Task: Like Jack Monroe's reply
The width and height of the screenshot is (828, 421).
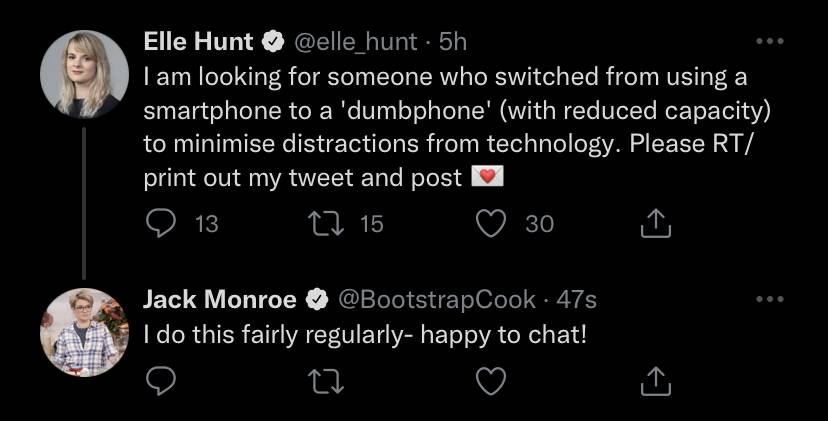Action: tap(491, 381)
